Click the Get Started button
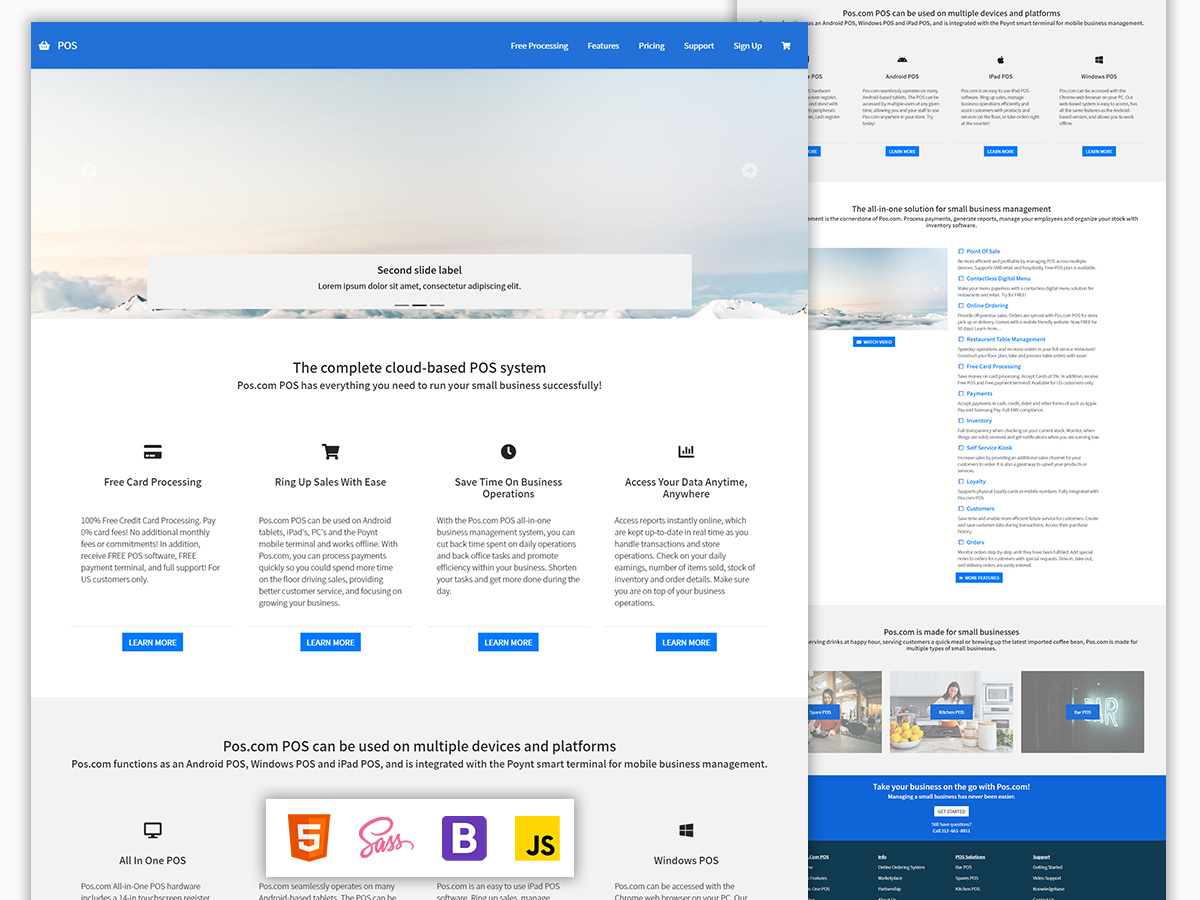Viewport: 1200px width, 900px height. [951, 811]
